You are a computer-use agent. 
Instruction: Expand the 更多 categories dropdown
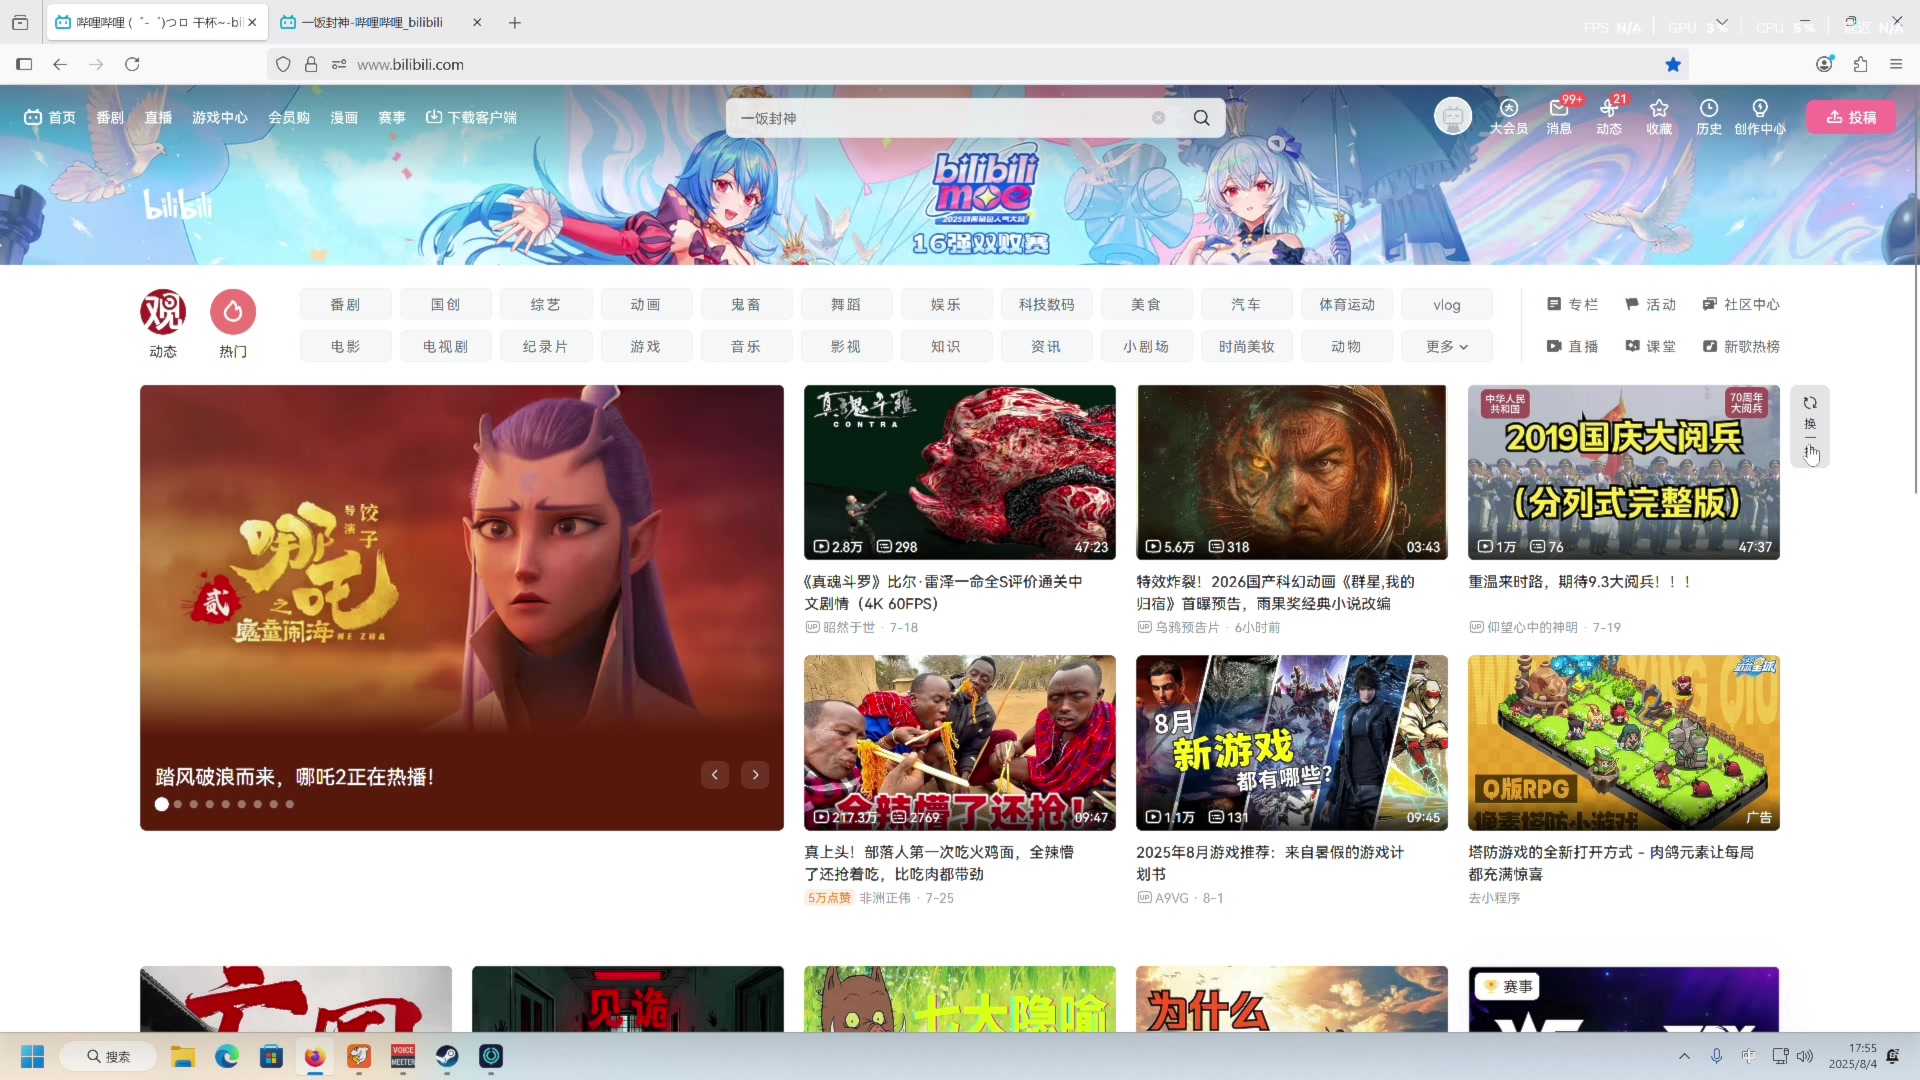1447,346
